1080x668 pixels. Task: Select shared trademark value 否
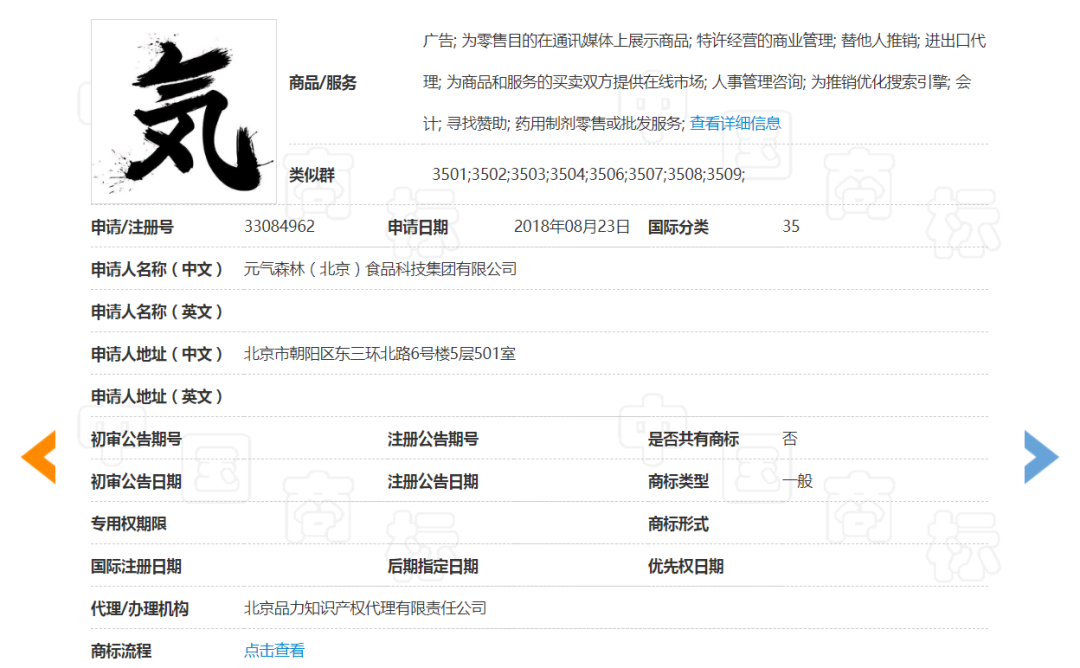click(x=789, y=439)
